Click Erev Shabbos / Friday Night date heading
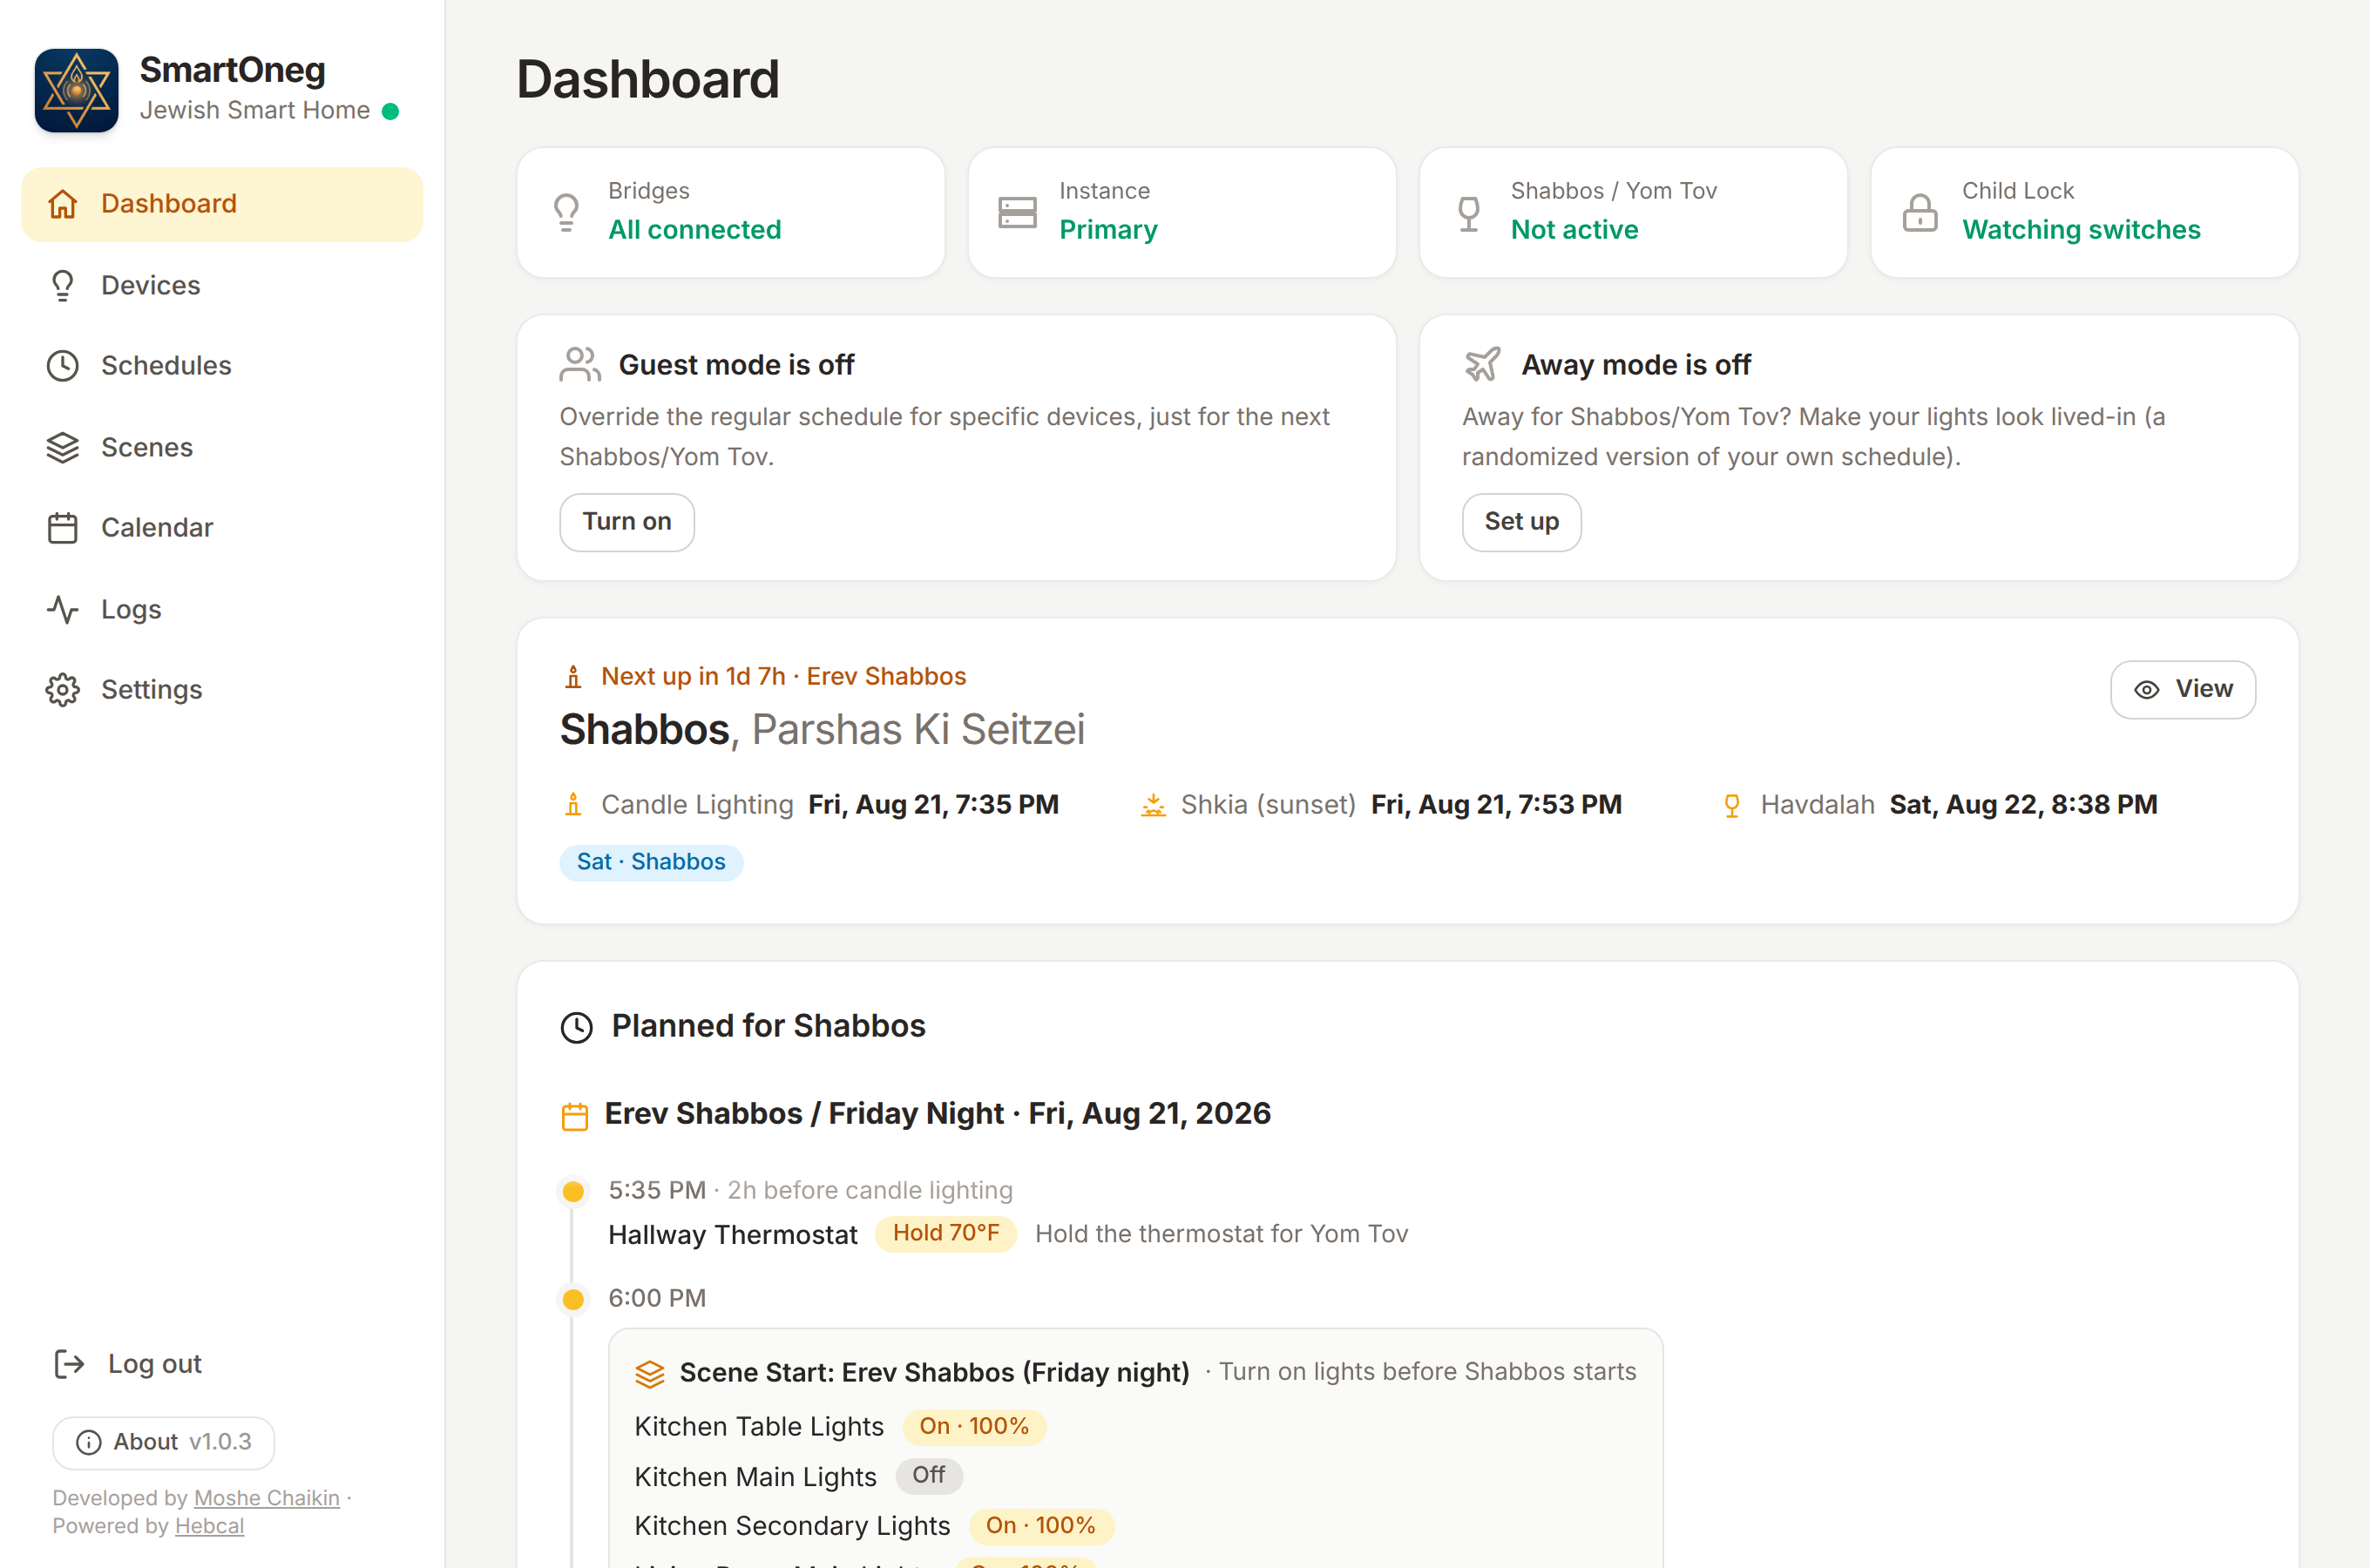Viewport: 2370px width, 1568px height. tap(938, 1114)
